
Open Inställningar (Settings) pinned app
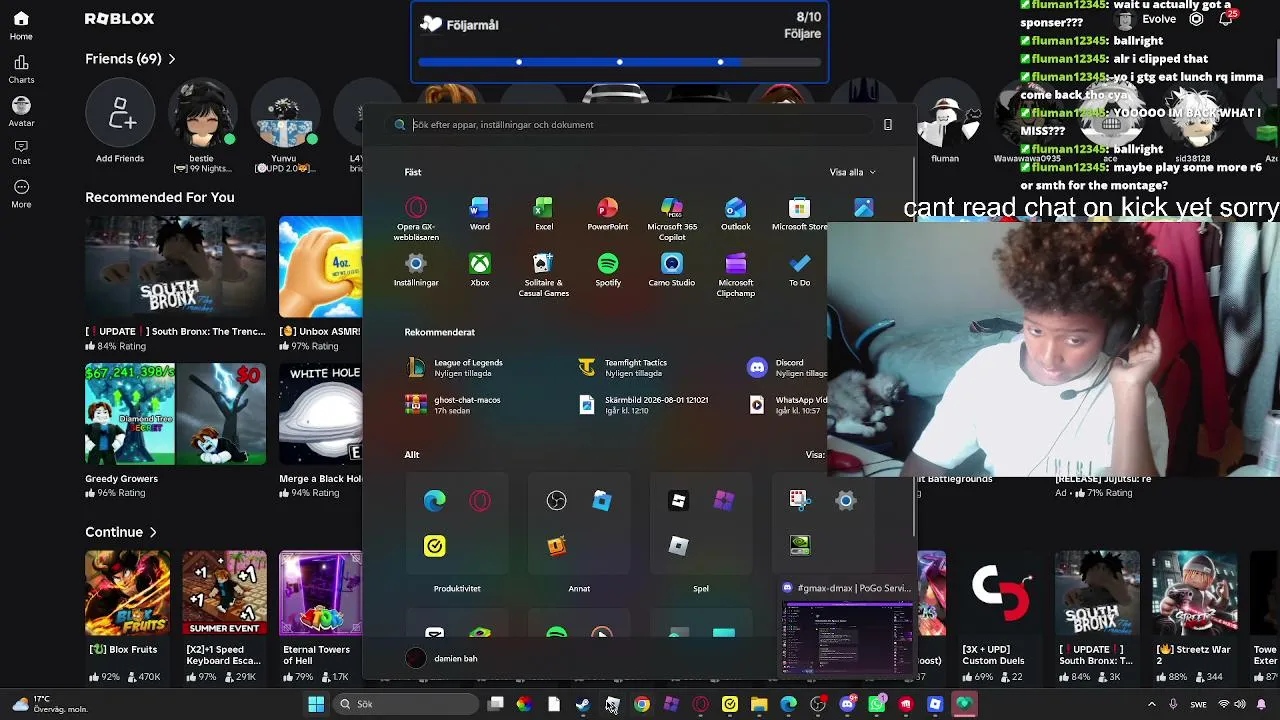pos(416,270)
